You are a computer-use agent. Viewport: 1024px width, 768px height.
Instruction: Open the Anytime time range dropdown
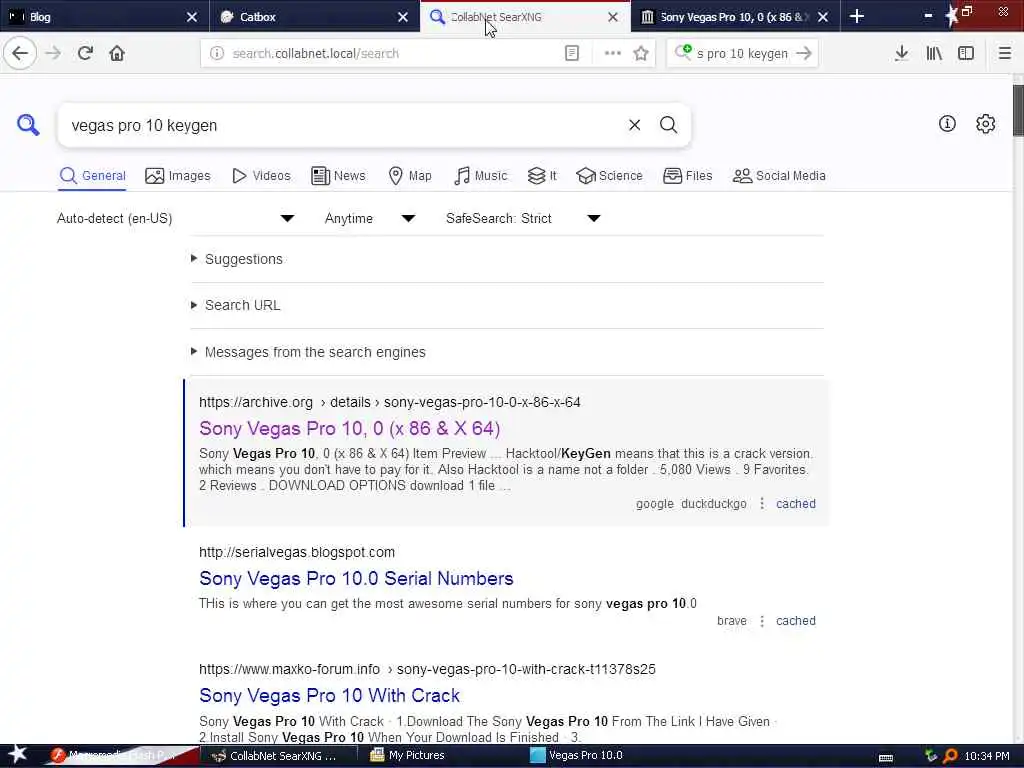[370, 218]
